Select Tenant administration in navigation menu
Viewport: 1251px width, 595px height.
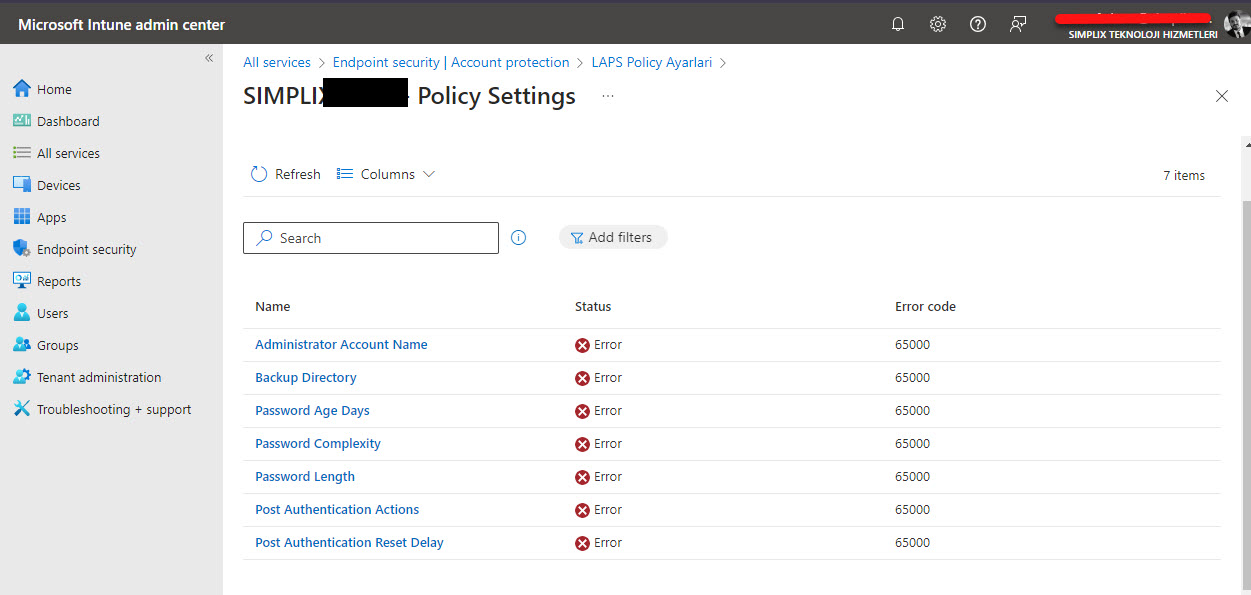click(98, 377)
